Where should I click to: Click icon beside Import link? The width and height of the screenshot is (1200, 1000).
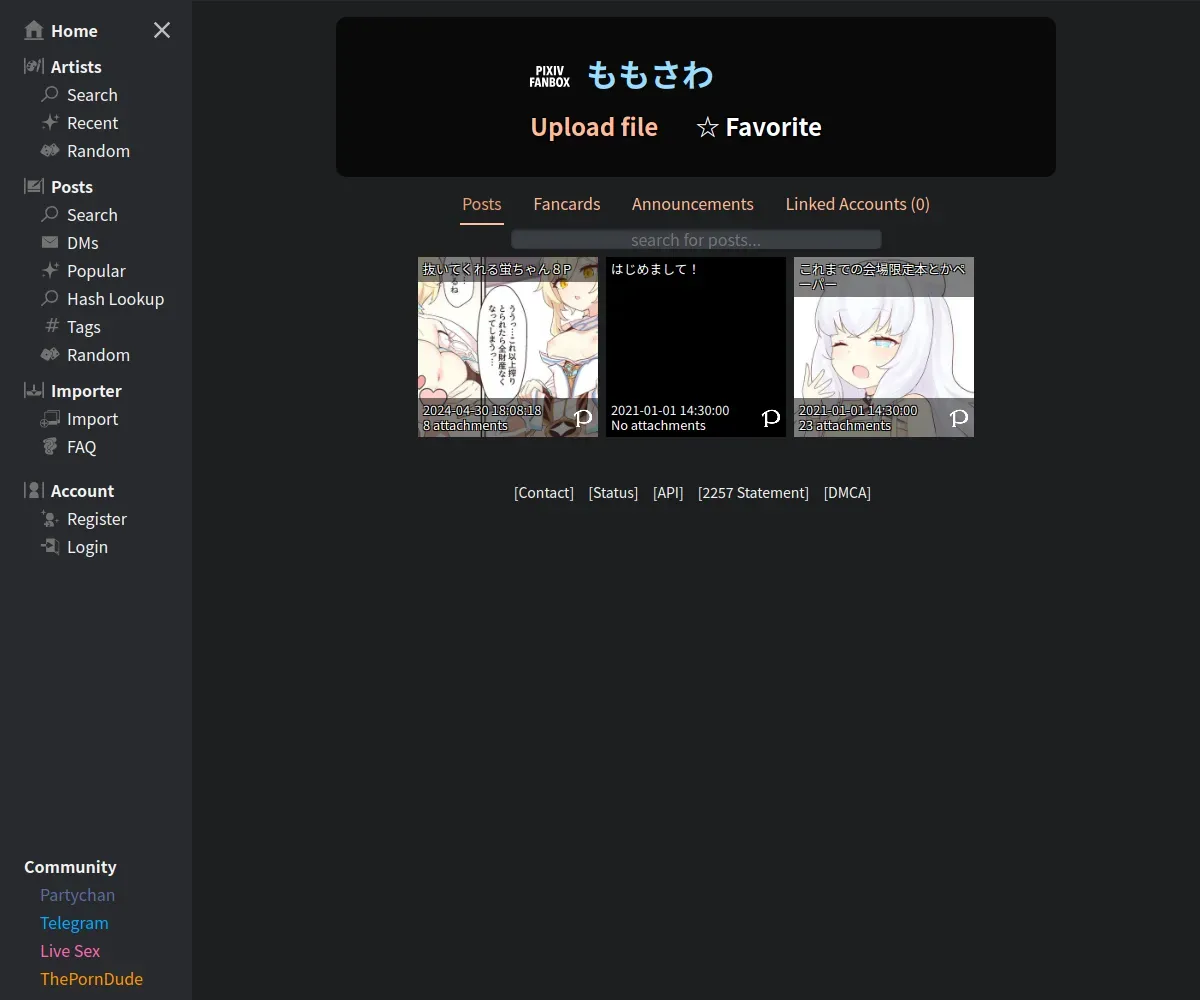[50, 418]
